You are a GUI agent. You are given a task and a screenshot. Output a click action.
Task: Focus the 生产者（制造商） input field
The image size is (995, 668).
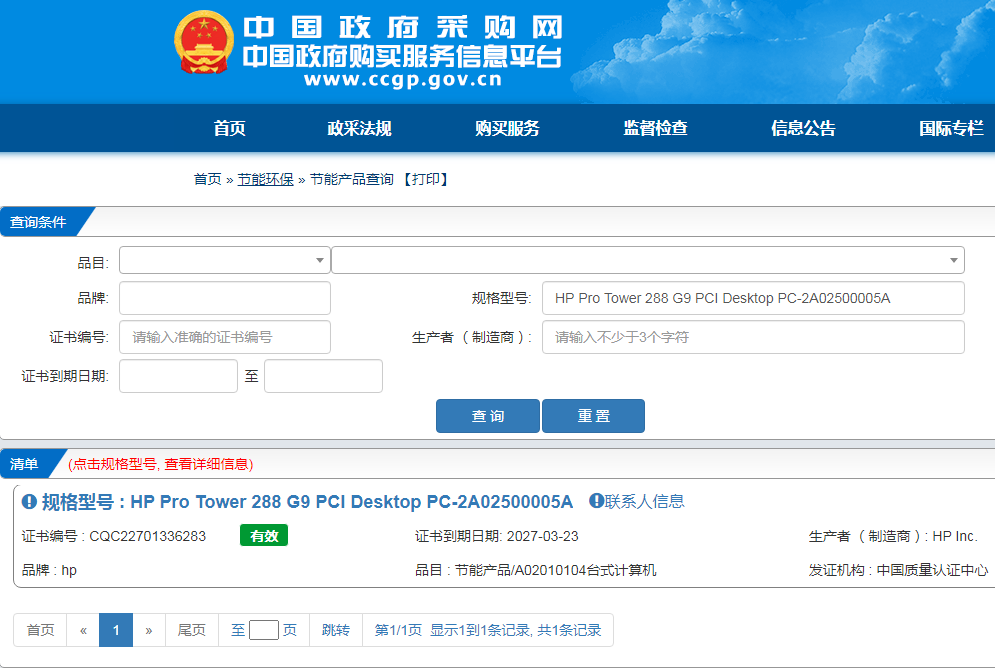753,337
